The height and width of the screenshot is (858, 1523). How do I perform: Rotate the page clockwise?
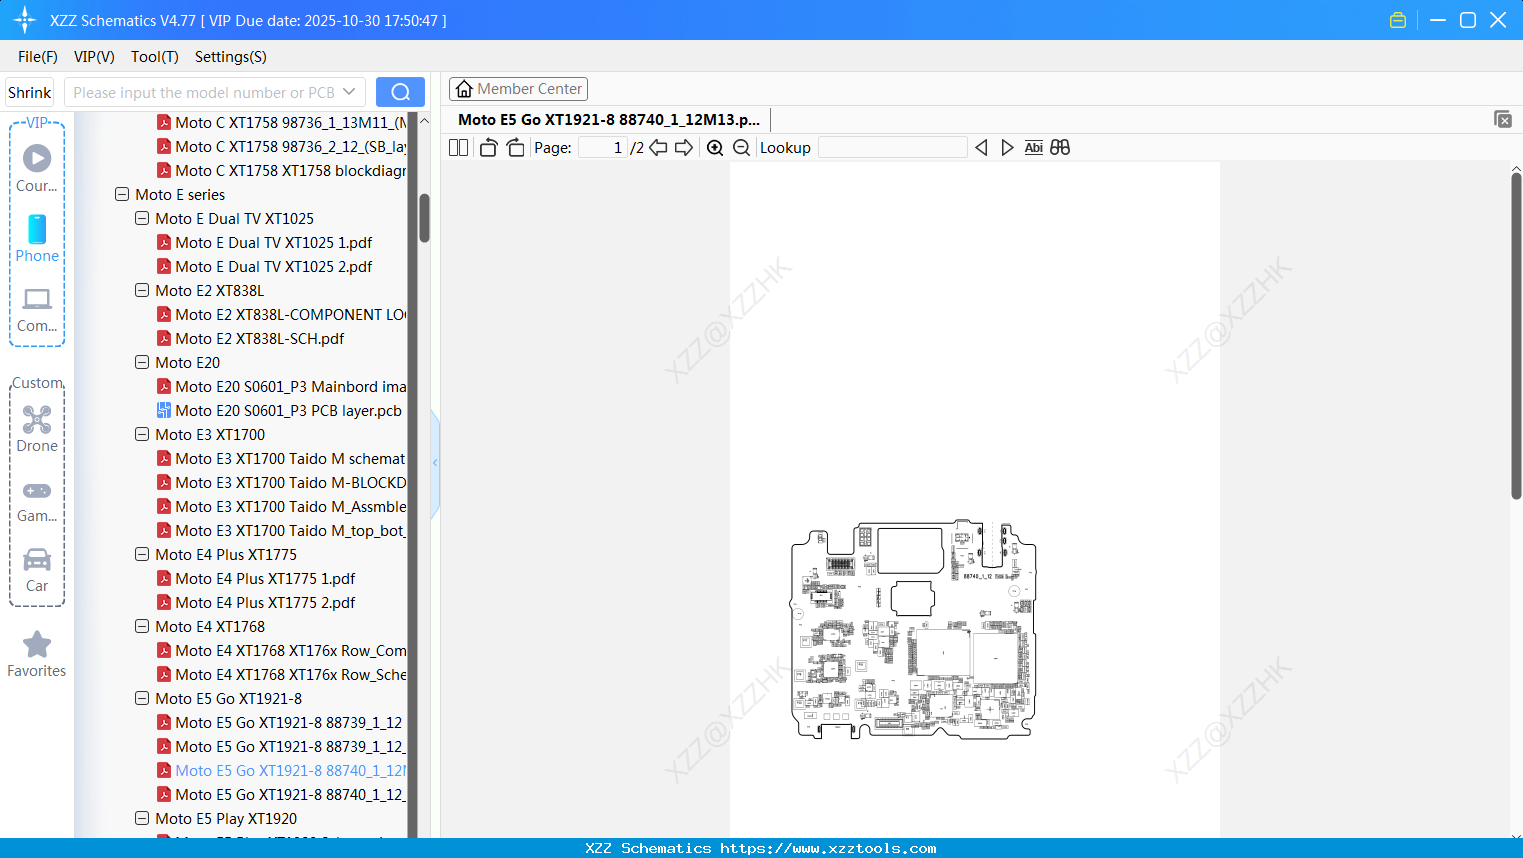515,148
